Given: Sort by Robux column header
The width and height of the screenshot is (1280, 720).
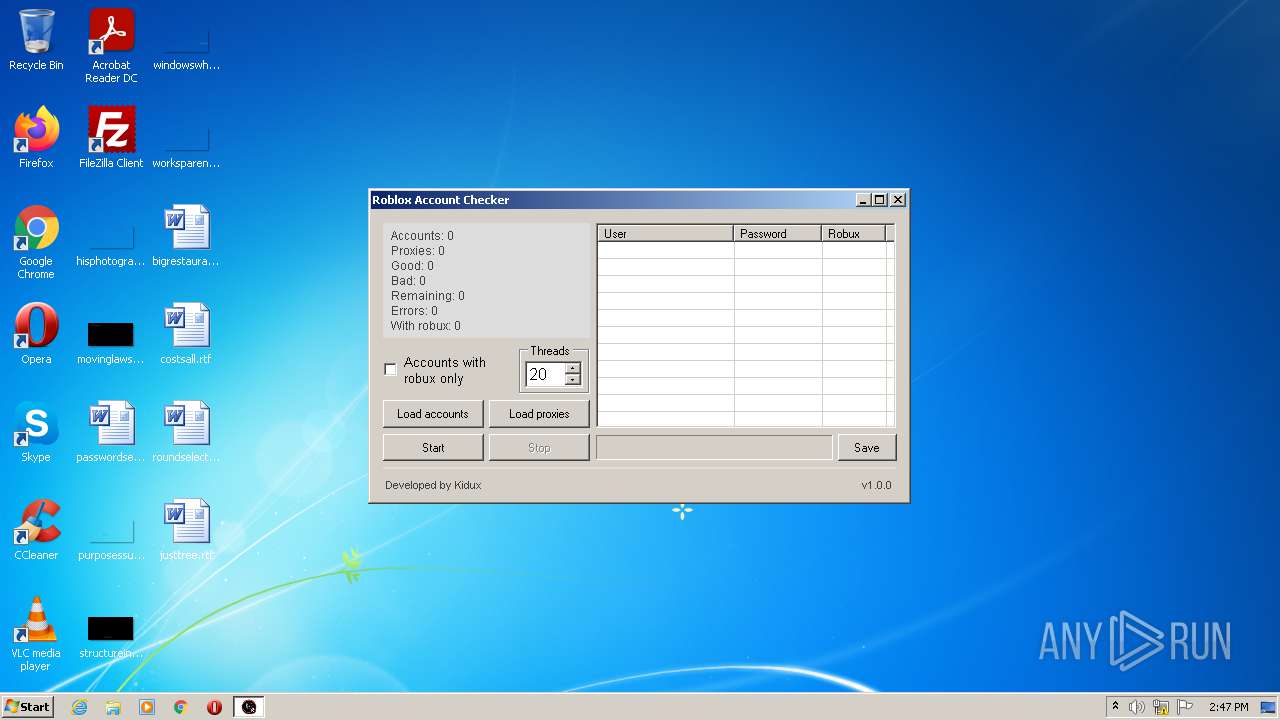Looking at the screenshot, I should 854,234.
